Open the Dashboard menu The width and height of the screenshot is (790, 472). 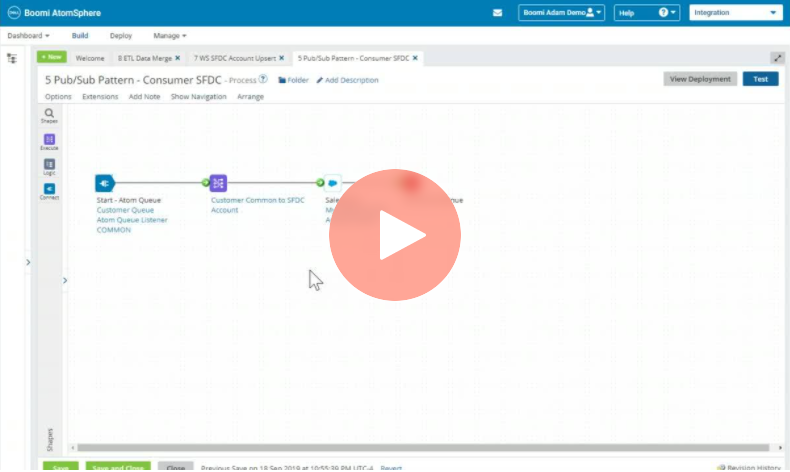[x=28, y=36]
